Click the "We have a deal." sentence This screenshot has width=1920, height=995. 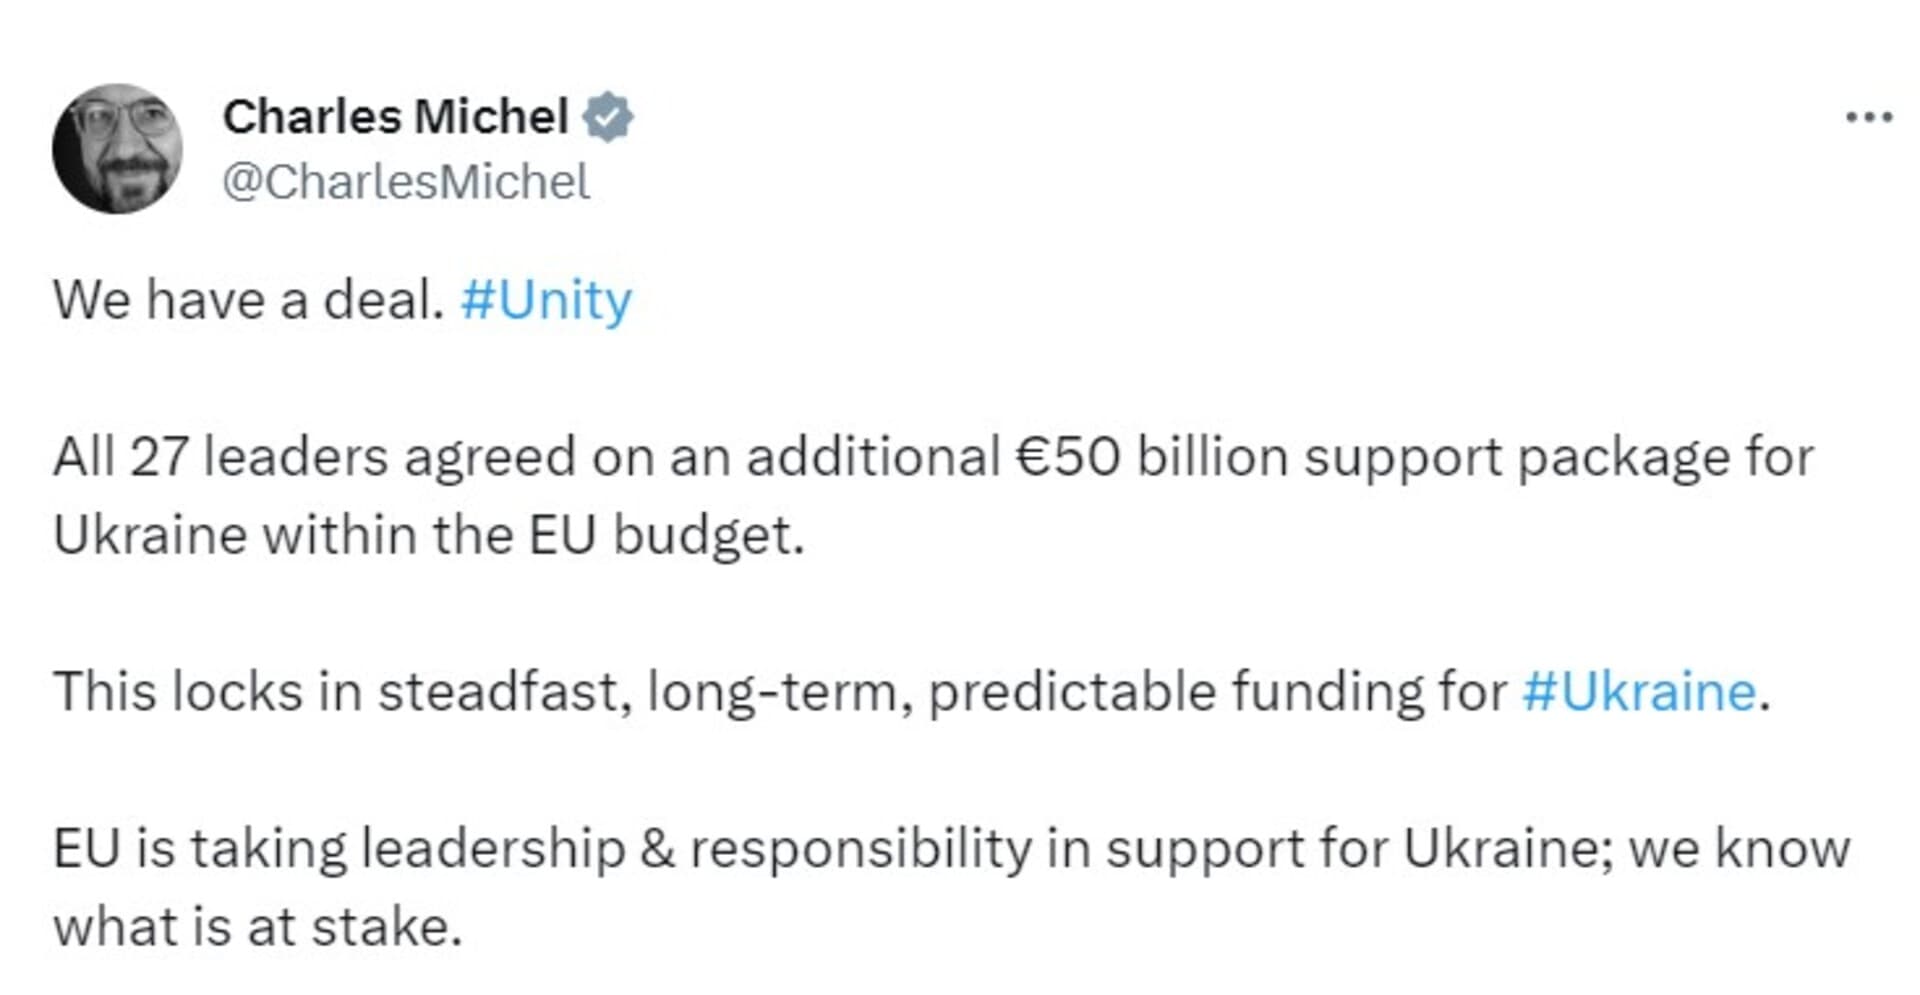point(248,300)
